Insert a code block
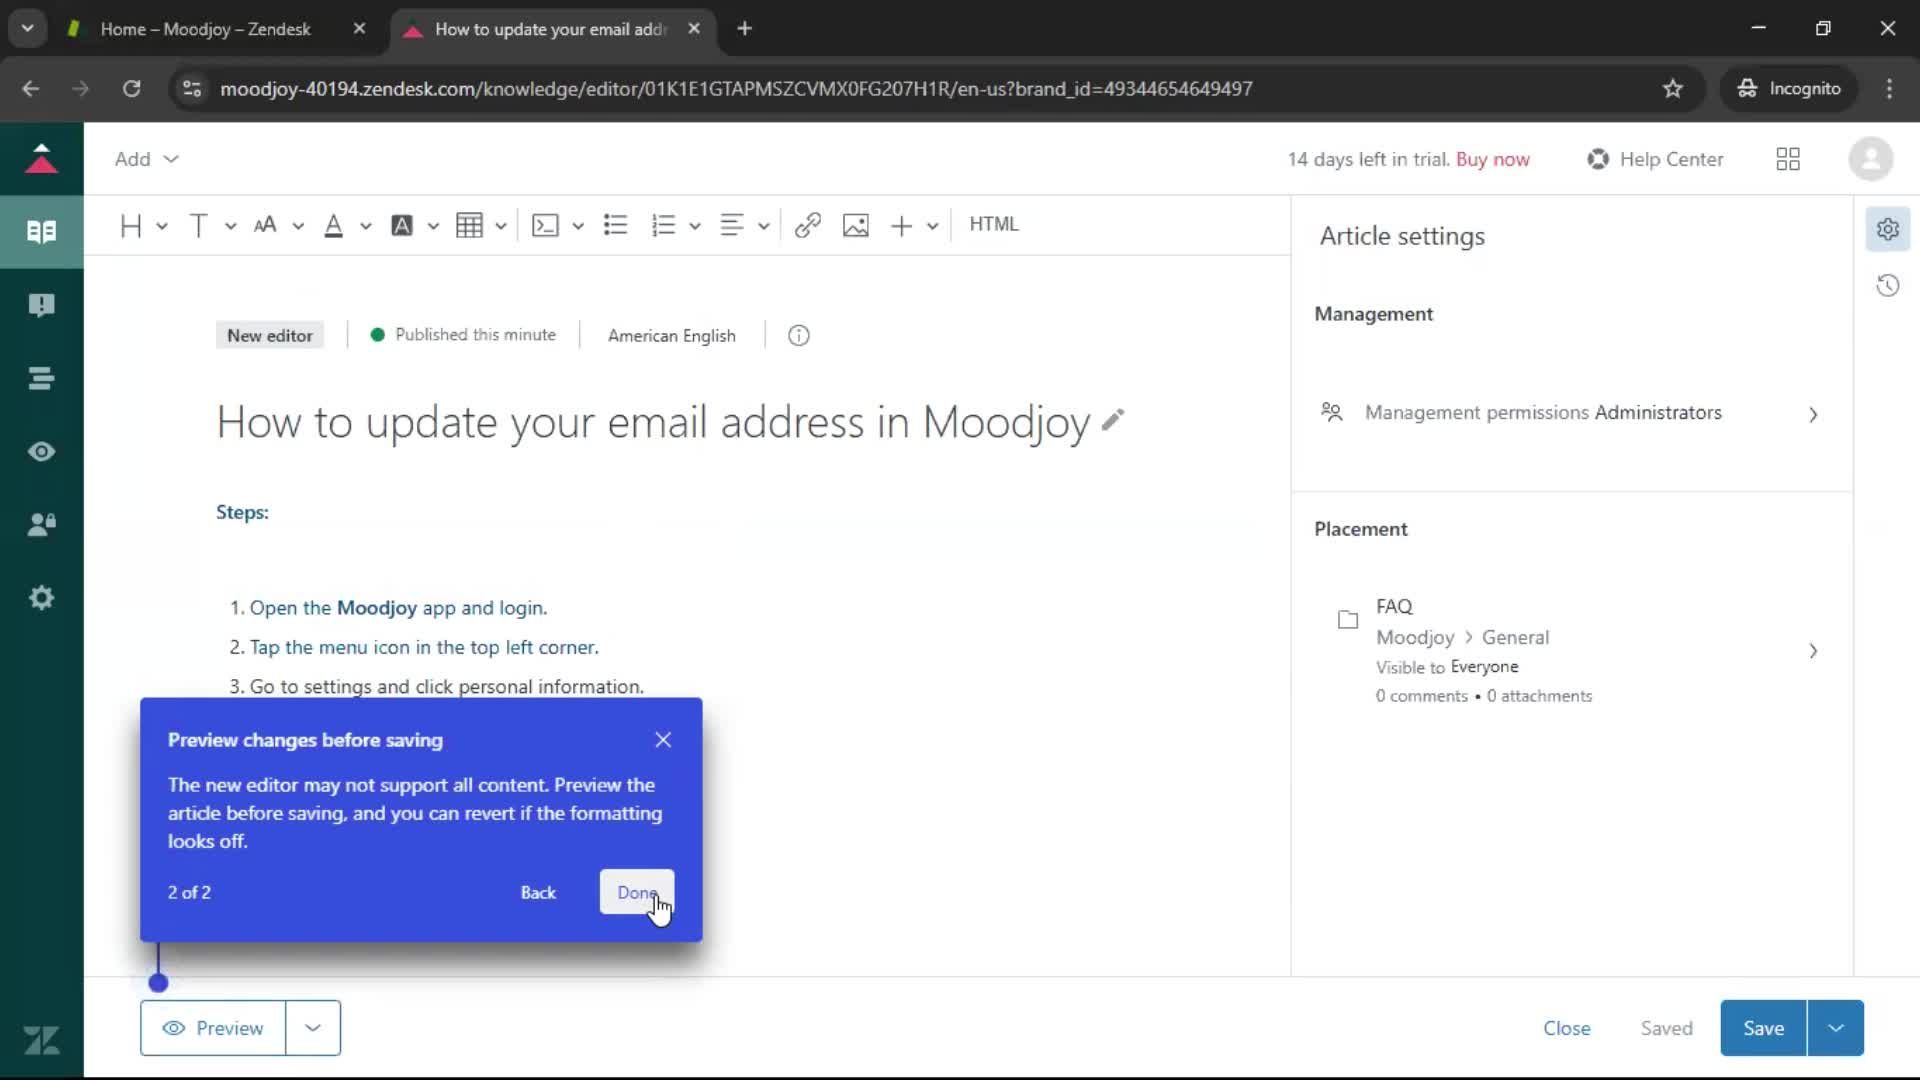The height and width of the screenshot is (1080, 1920). (x=545, y=226)
